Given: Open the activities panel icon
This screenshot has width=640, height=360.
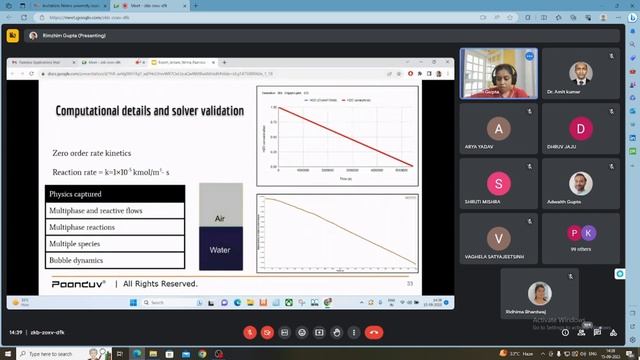Looking at the screenshot, I should tap(613, 333).
